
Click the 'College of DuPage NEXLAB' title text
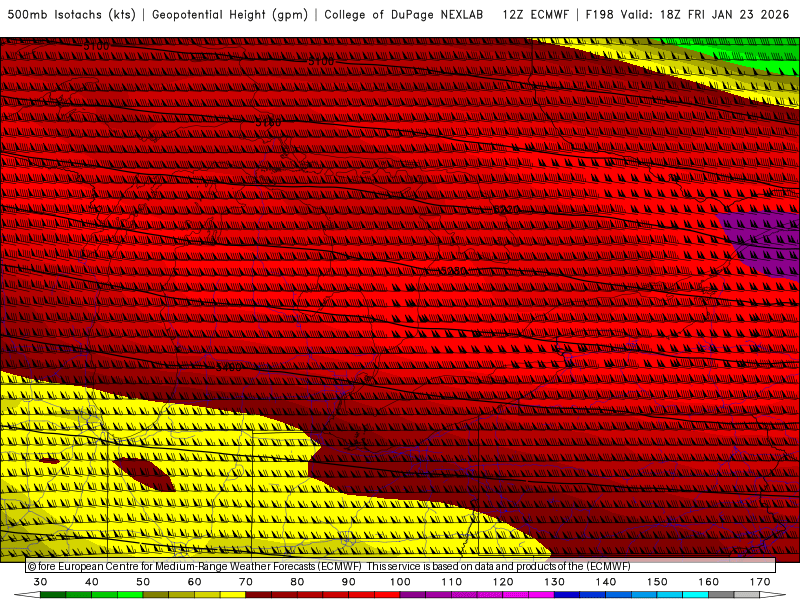click(404, 15)
